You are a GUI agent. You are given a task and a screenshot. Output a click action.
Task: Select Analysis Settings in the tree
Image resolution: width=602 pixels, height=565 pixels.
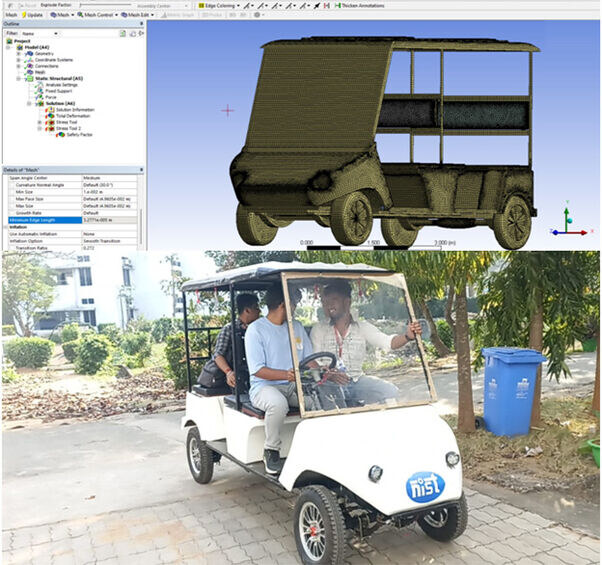(x=57, y=85)
